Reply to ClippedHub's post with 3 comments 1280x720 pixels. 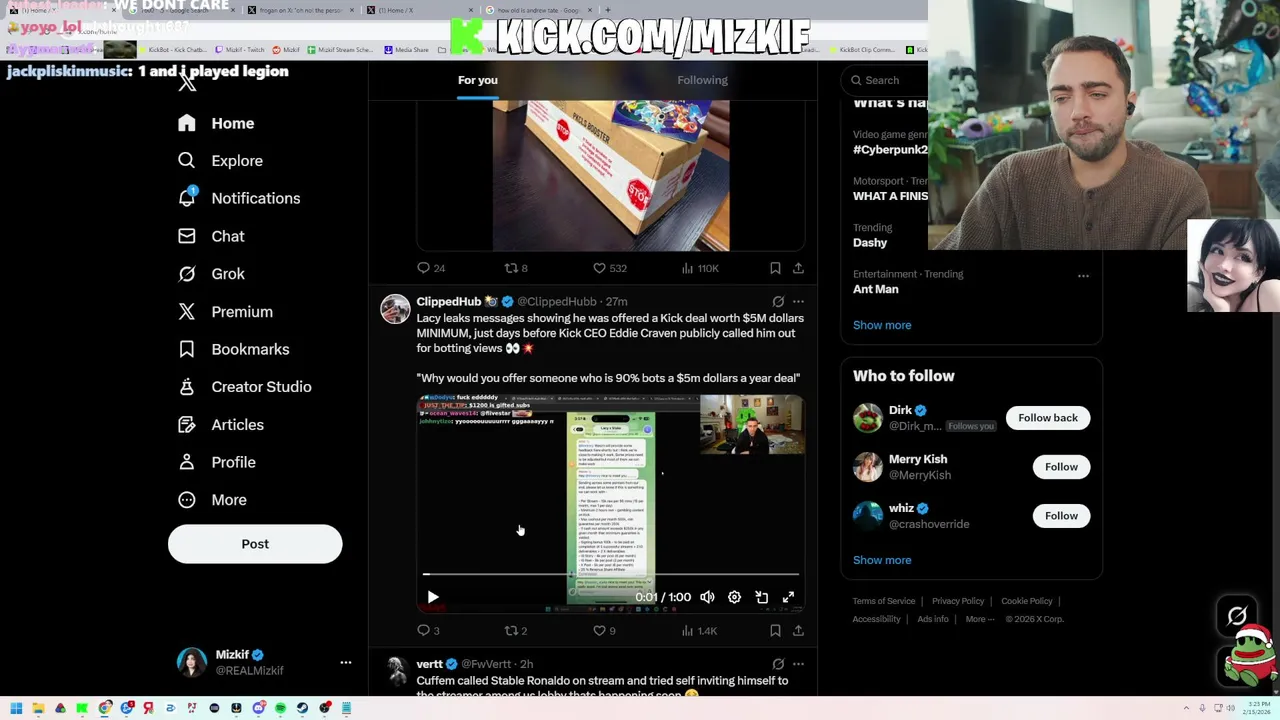428,631
